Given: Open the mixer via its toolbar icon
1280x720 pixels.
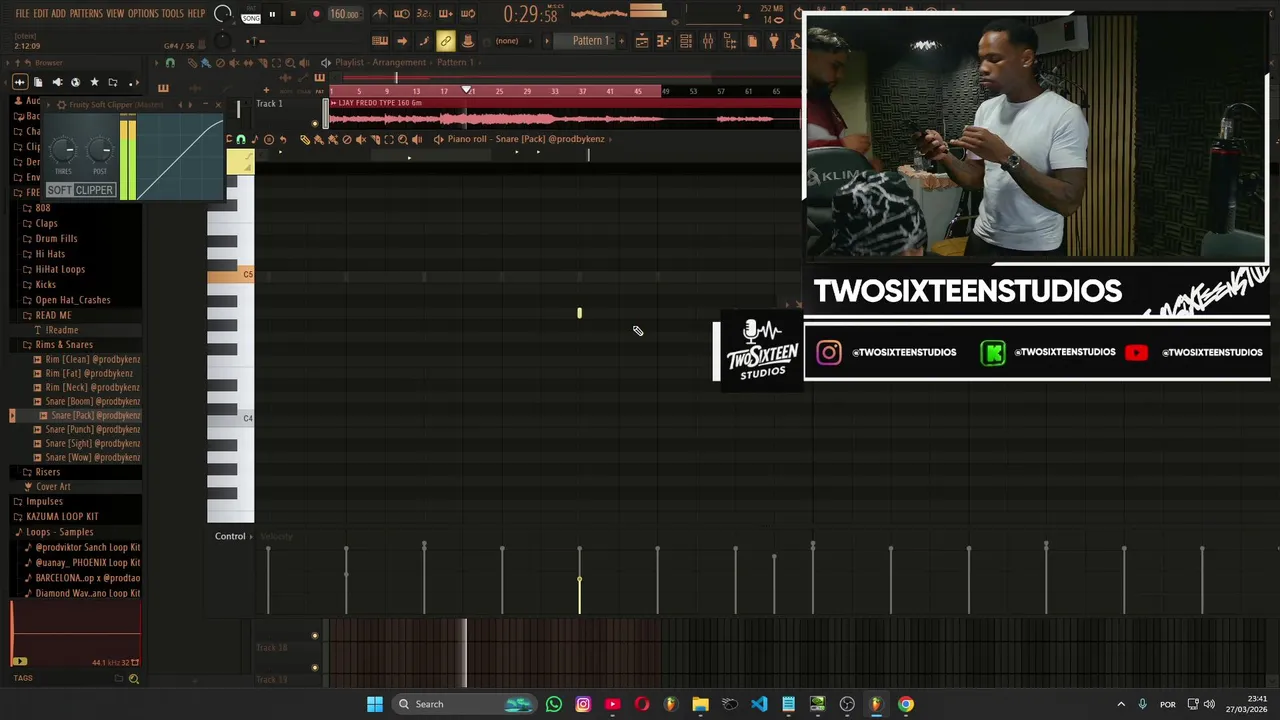Looking at the screenshot, I should [x=708, y=41].
